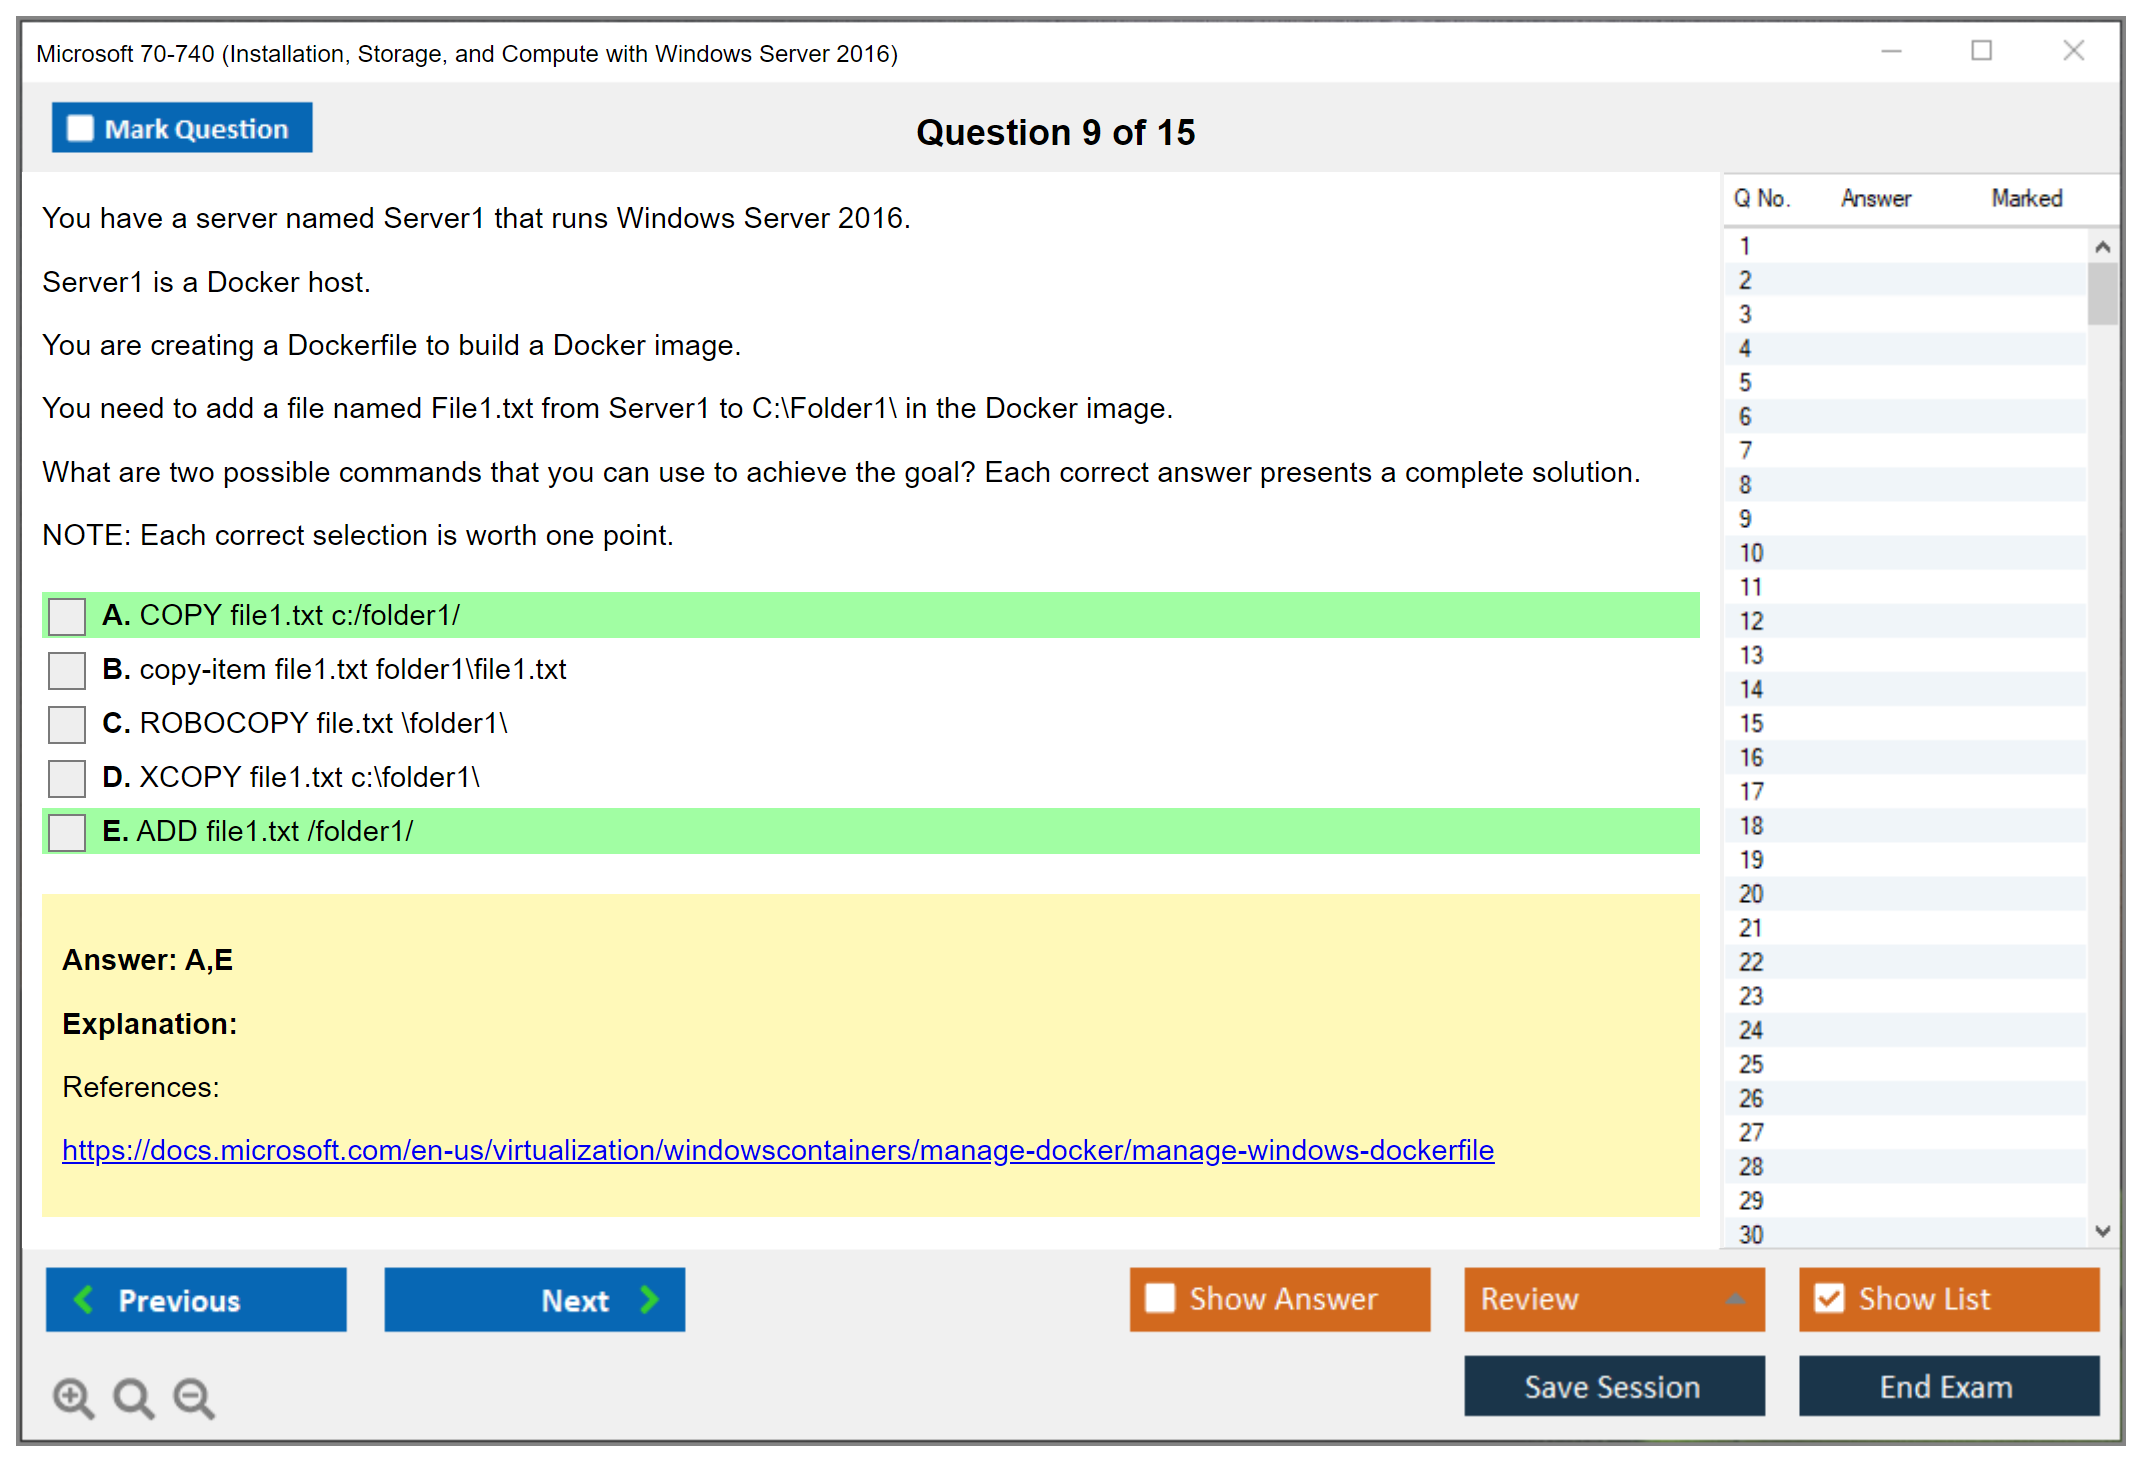Click the zoom in magnifier icon
Viewport: 2150px width, 1470px height.
click(x=73, y=1397)
